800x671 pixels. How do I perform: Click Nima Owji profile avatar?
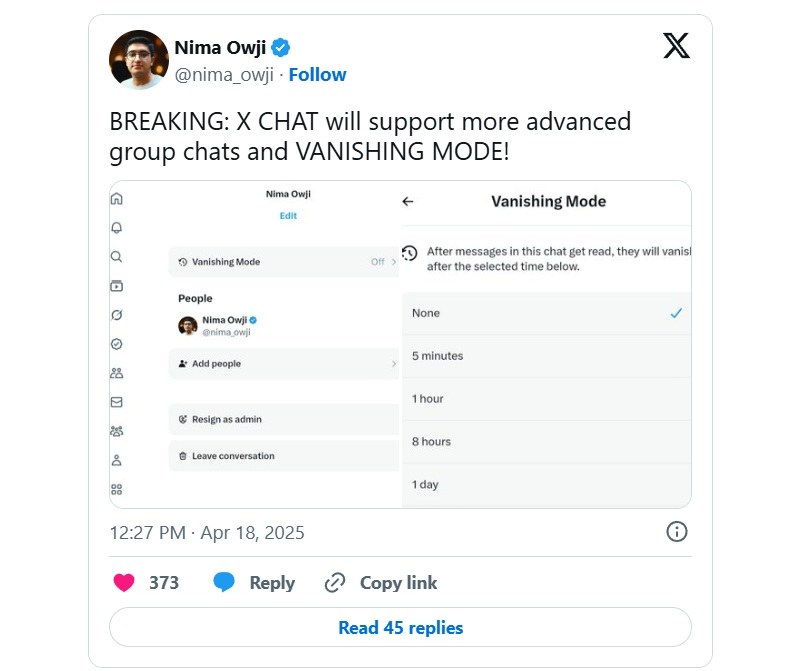click(x=139, y=60)
